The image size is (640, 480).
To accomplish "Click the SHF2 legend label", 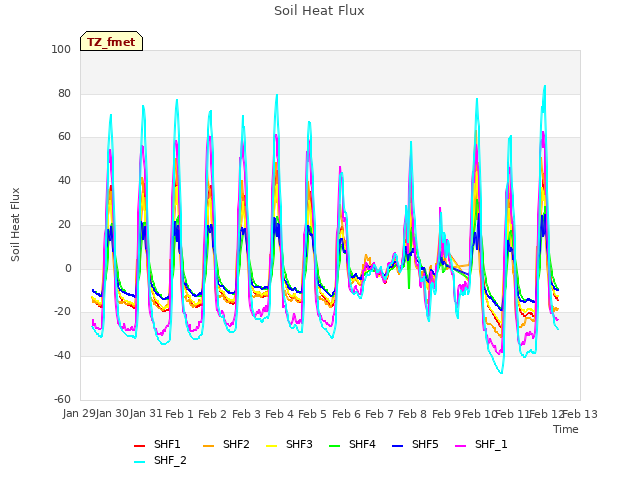I will (236, 444).
